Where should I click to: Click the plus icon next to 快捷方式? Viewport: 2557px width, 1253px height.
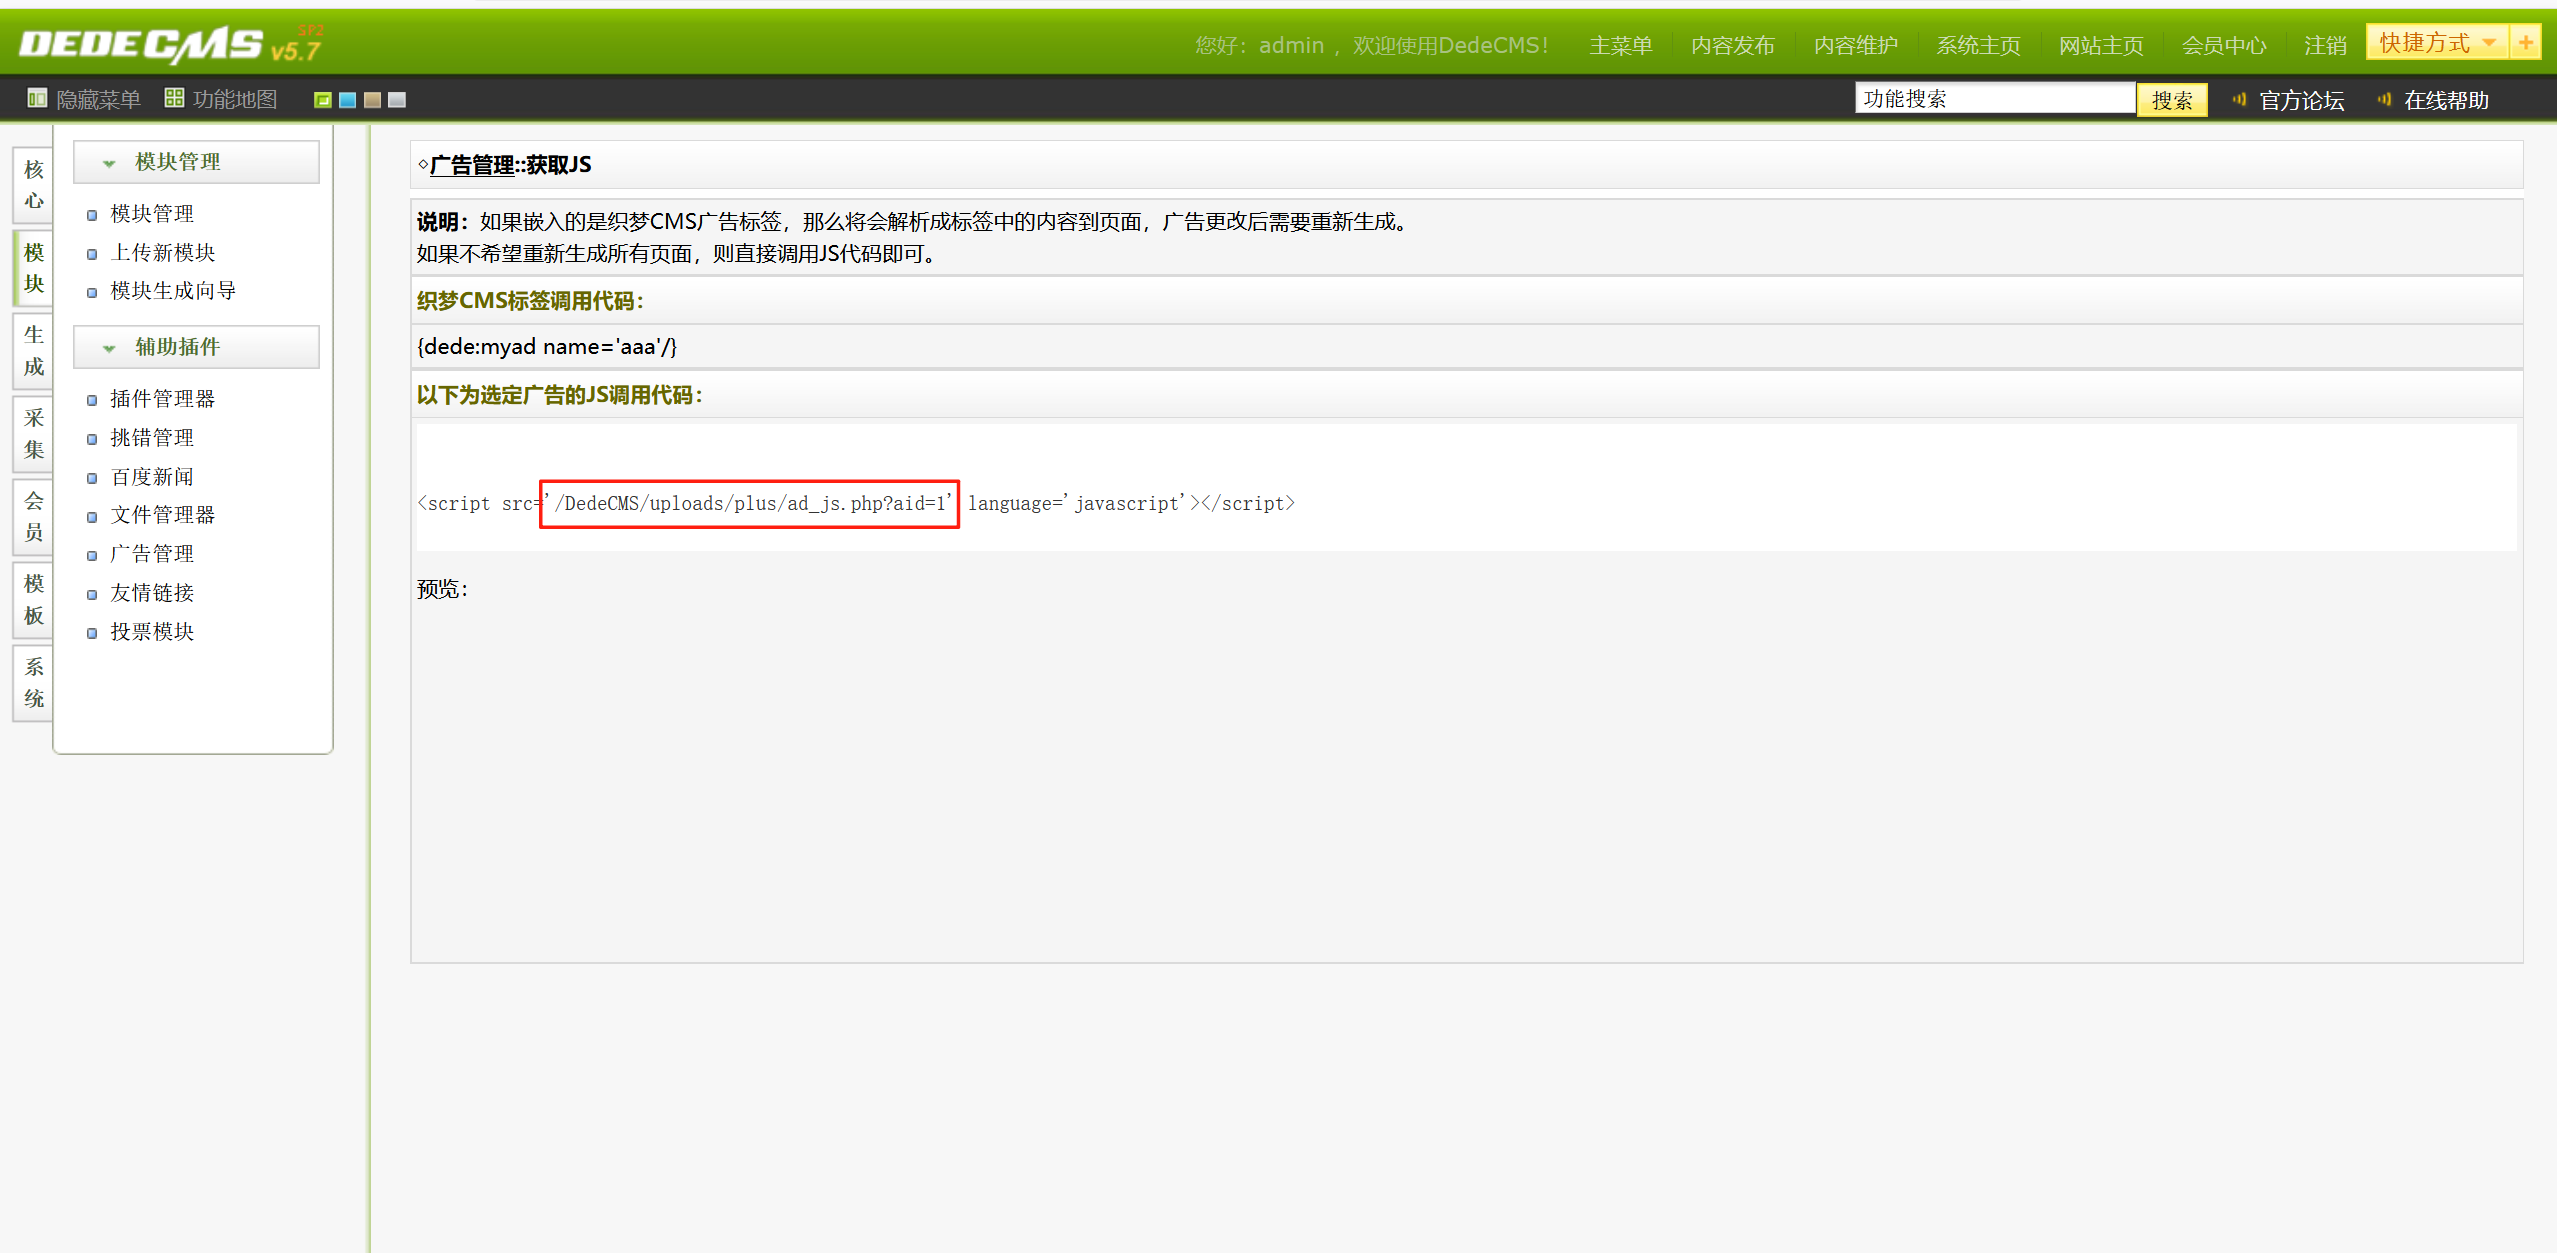[2526, 42]
